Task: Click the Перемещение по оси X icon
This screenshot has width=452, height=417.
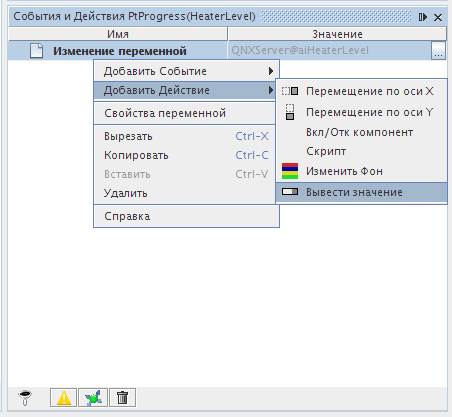Action: coord(290,91)
